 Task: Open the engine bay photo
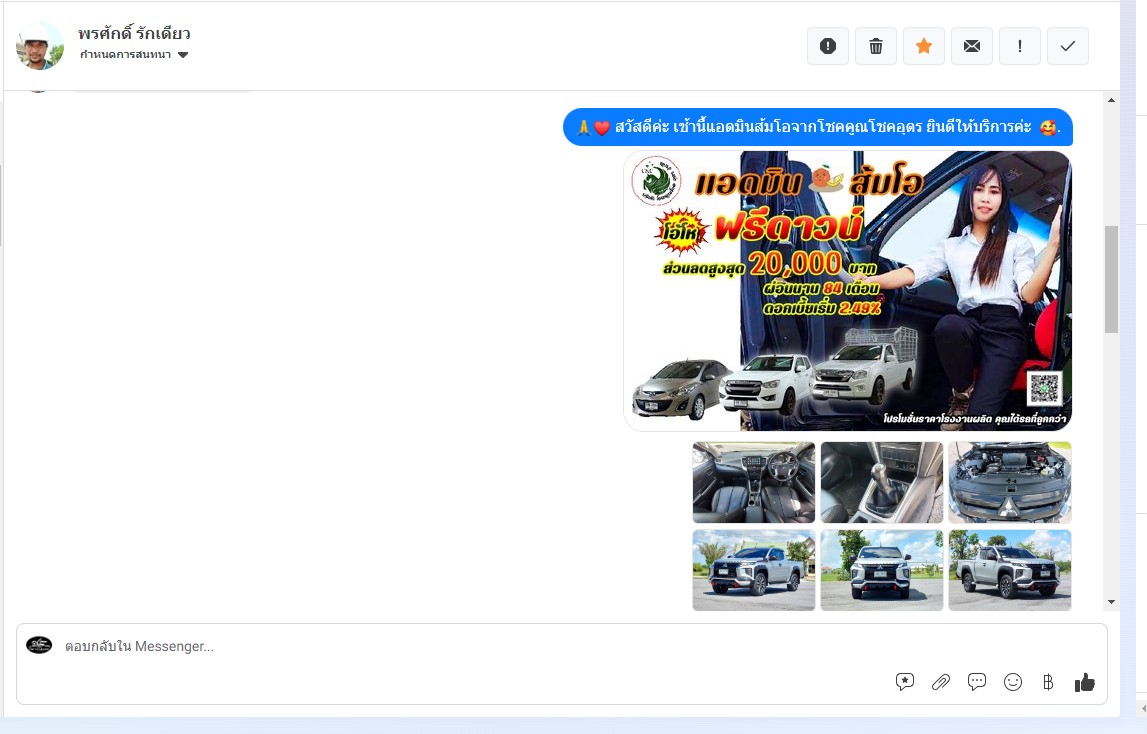[1009, 482]
